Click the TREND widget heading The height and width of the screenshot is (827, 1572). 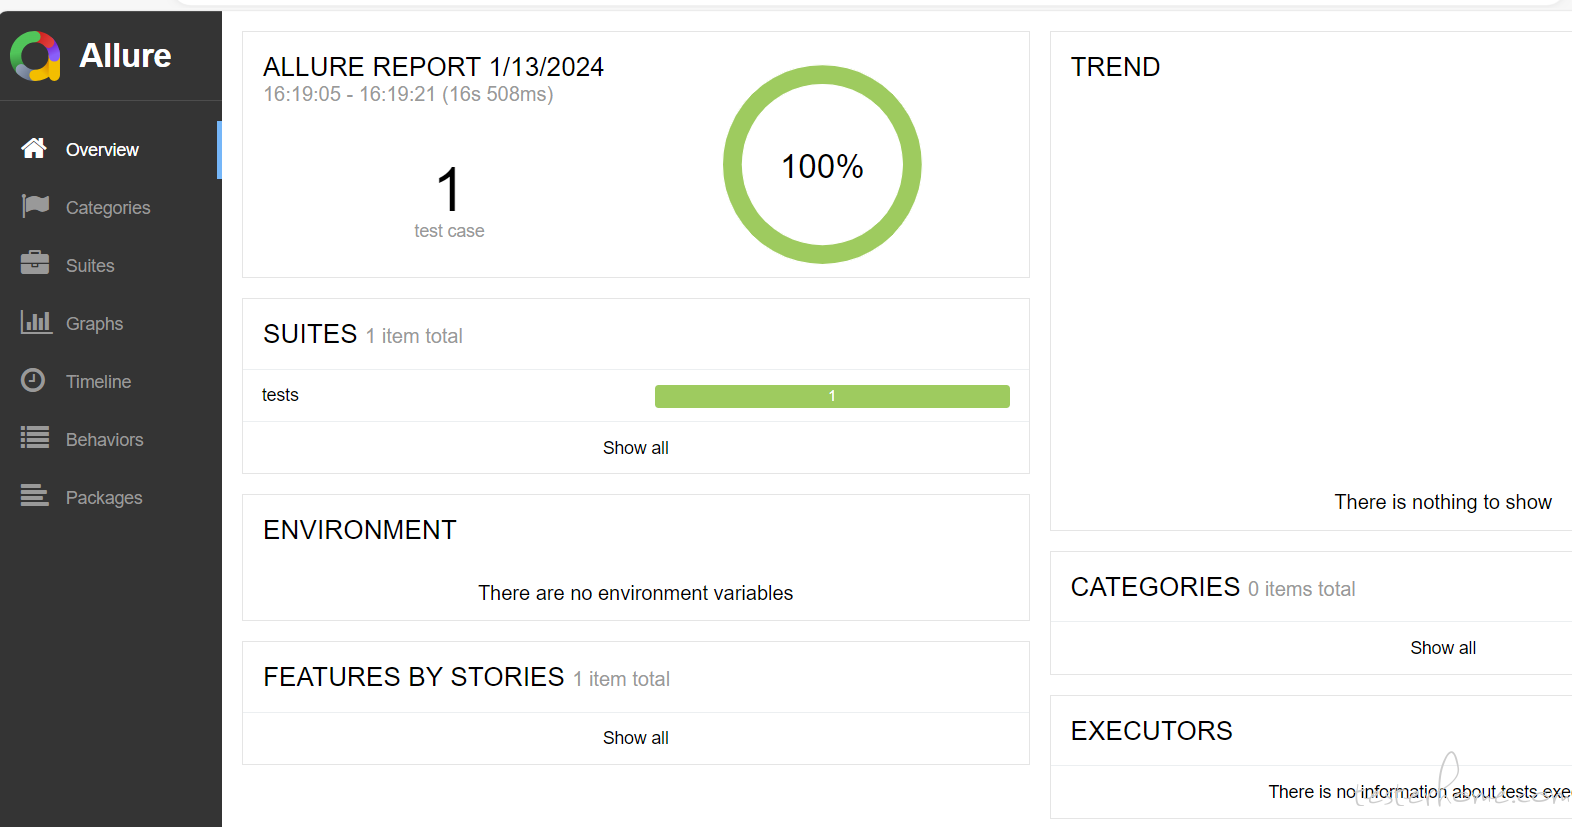point(1115,67)
